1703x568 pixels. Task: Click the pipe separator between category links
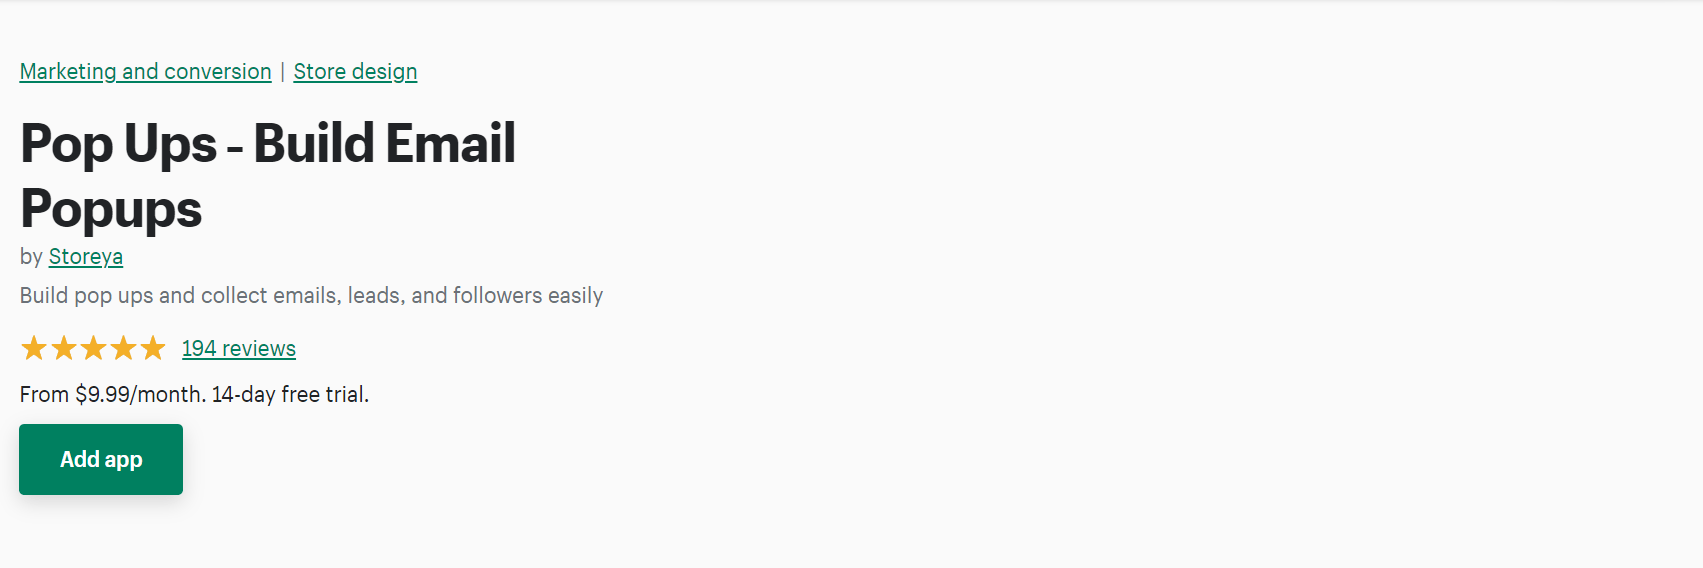coord(282,72)
